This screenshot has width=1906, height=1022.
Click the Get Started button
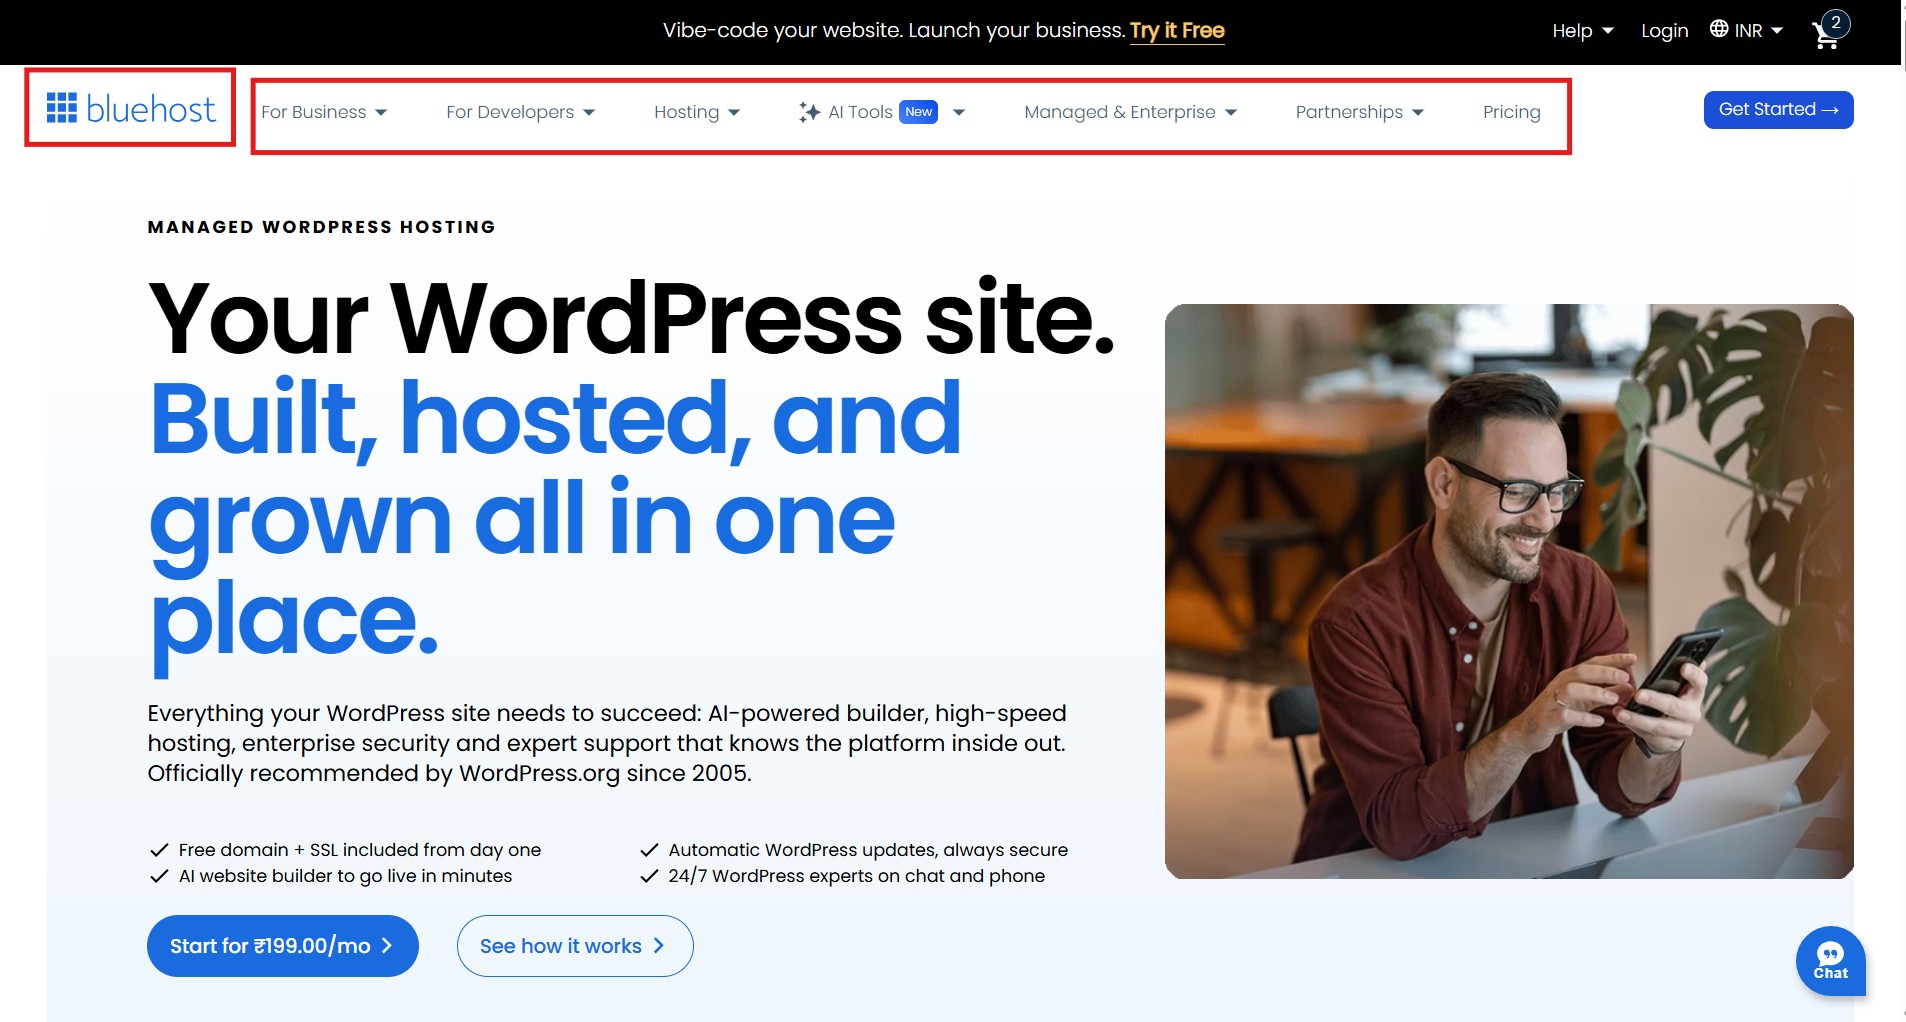tap(1778, 110)
